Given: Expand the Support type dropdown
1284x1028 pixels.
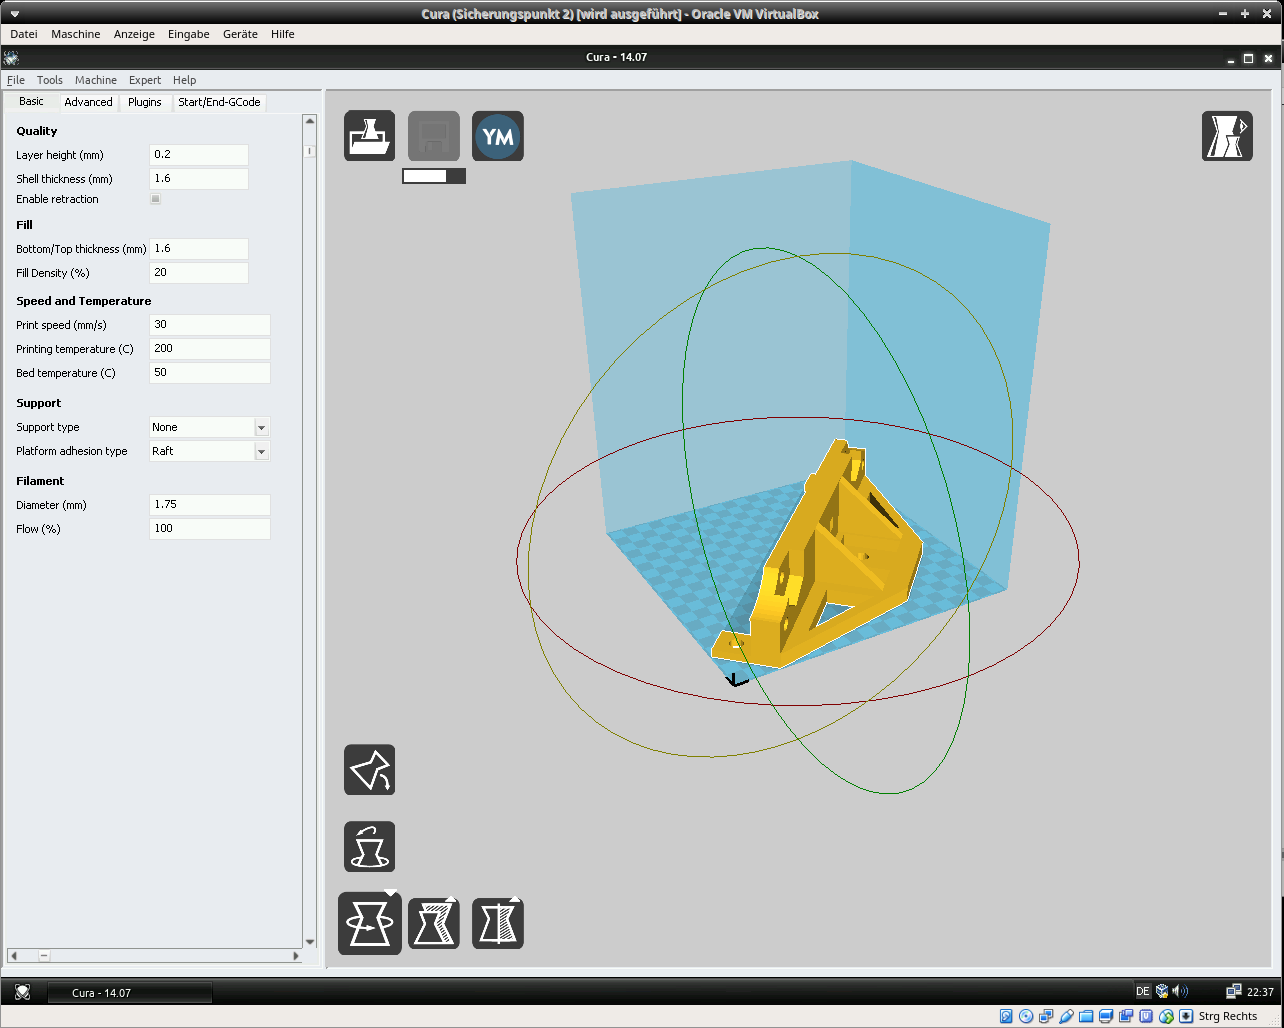Looking at the screenshot, I should (261, 428).
